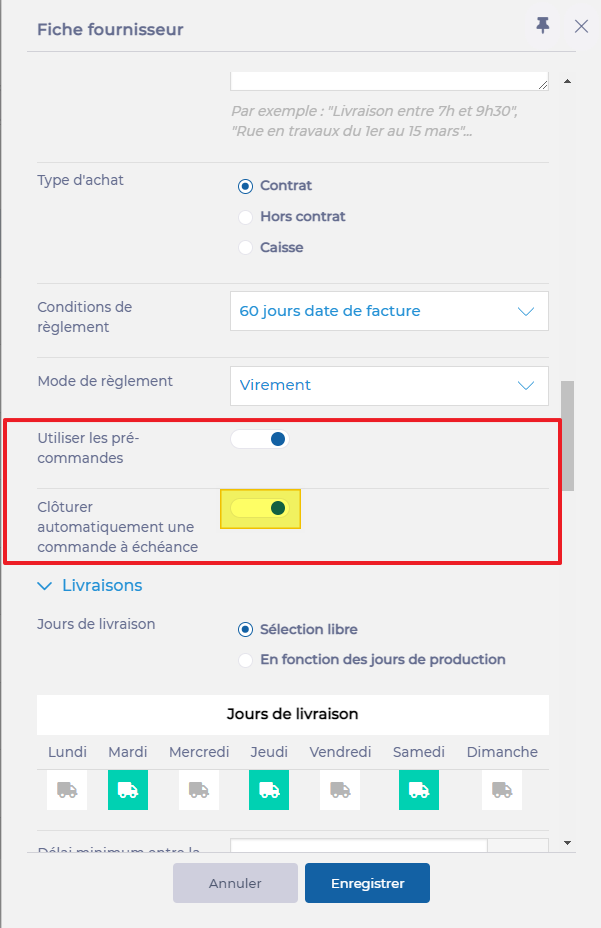Click the Annuler button
The height and width of the screenshot is (928, 601).
click(x=235, y=883)
